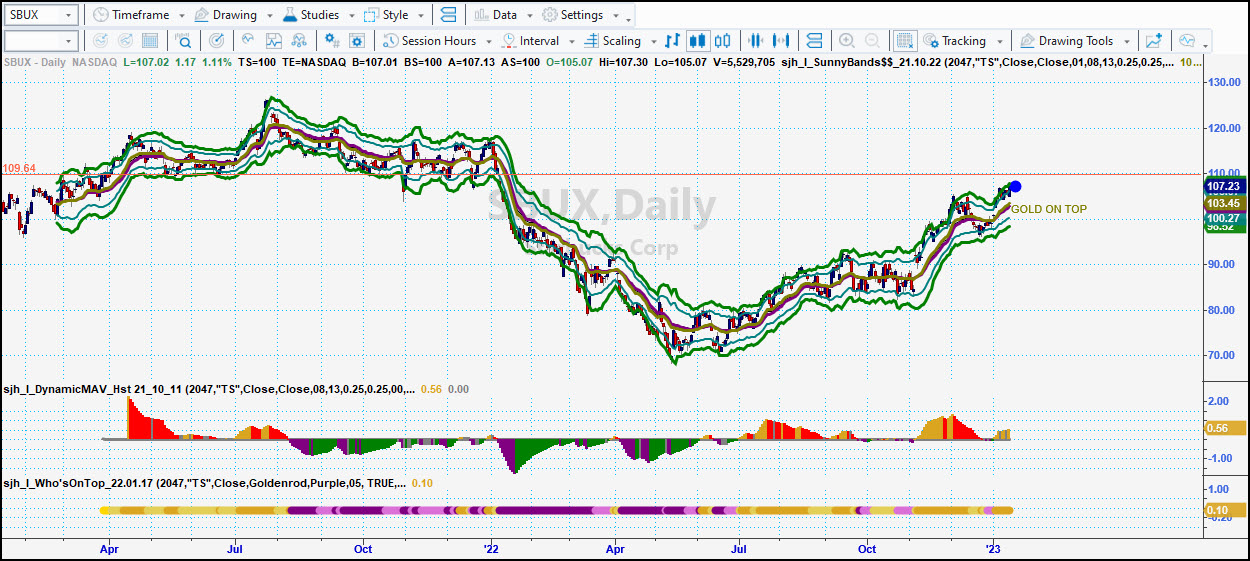This screenshot has height=561, width=1250.
Task: Click the greyed calendar grid icon
Action: click(x=151, y=41)
